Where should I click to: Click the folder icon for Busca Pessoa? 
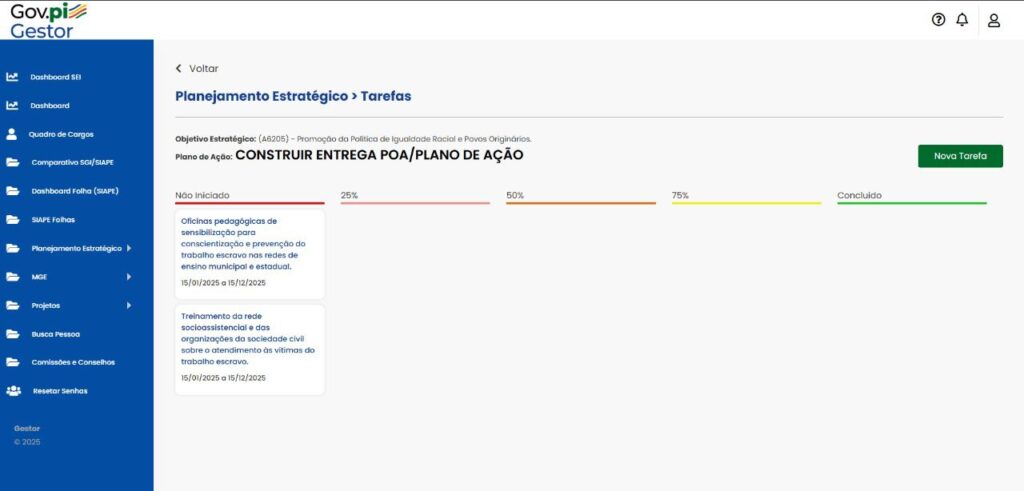point(12,334)
